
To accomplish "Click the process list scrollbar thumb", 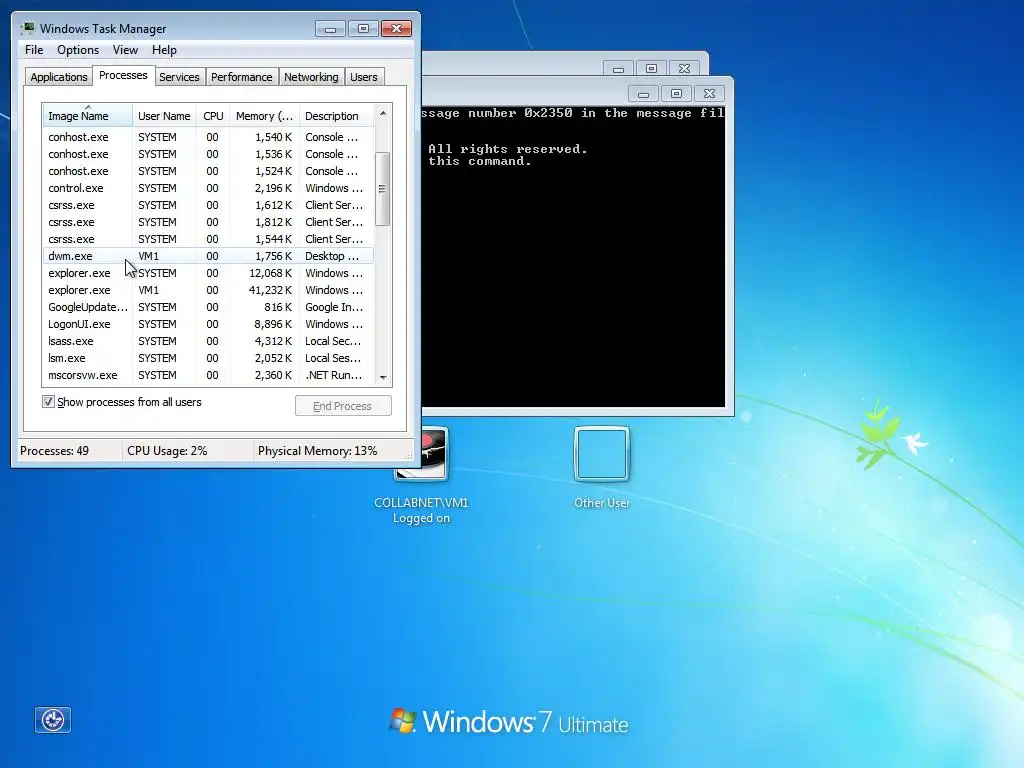I will point(383,189).
